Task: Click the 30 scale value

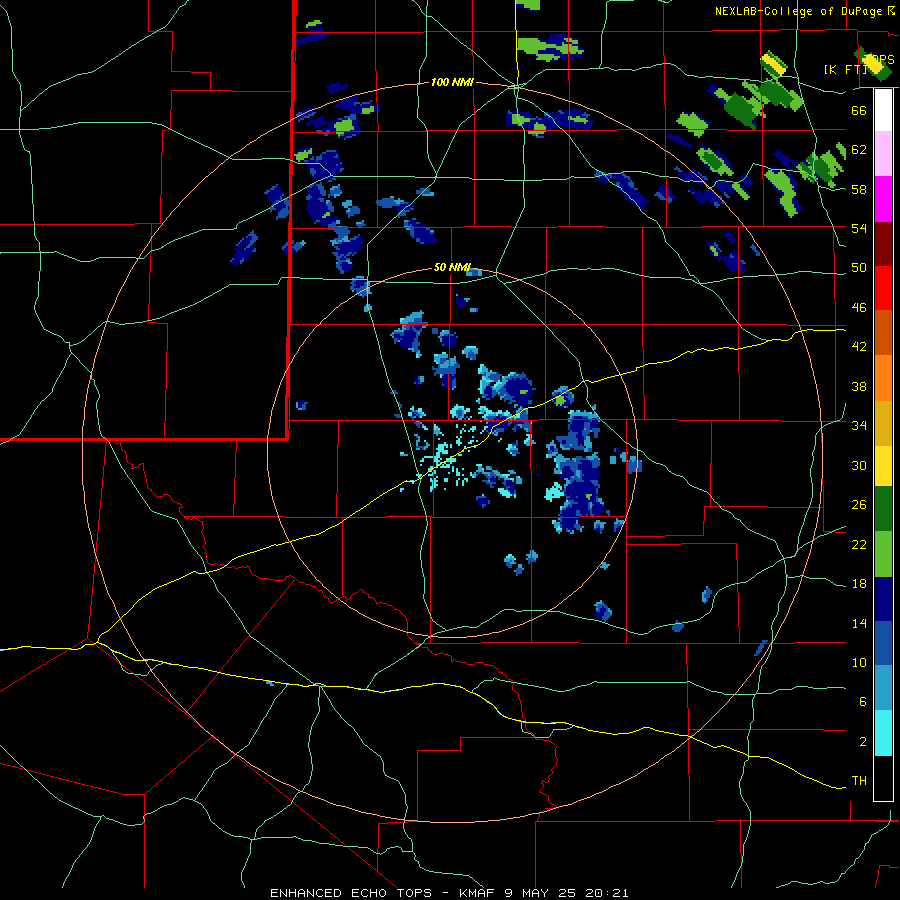Action: (x=859, y=465)
